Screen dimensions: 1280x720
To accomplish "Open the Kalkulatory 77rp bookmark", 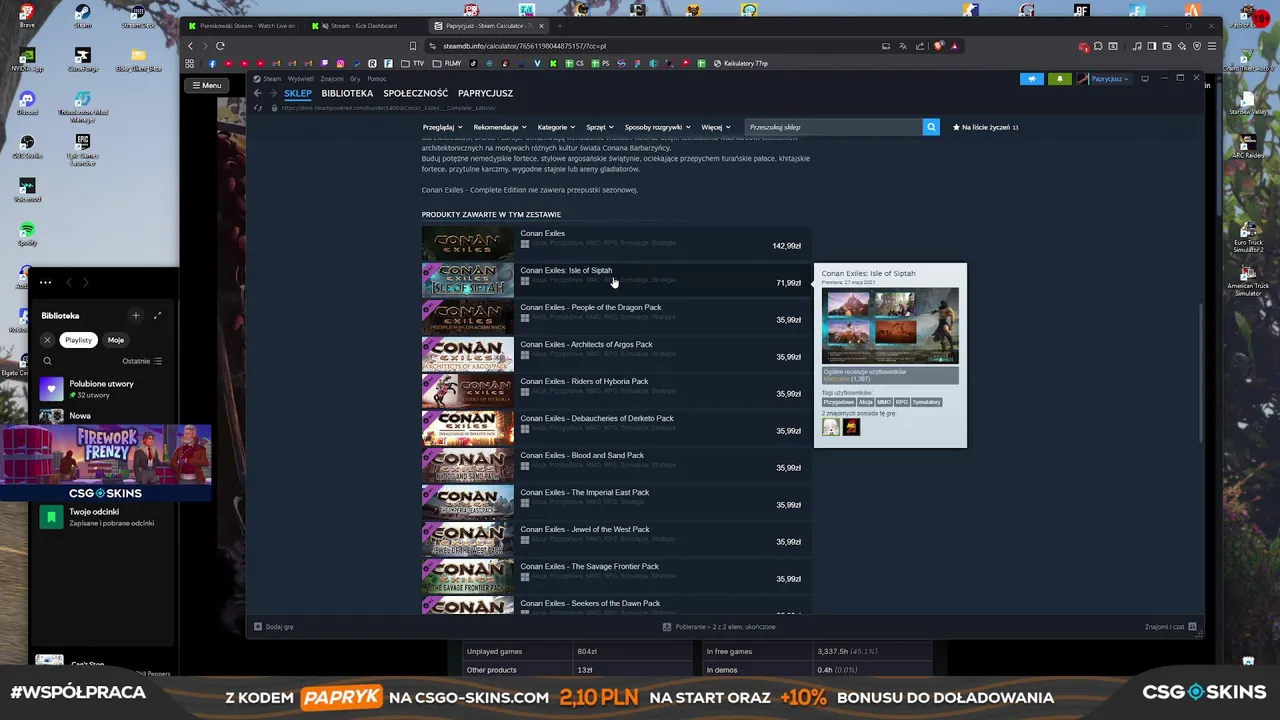I will point(741,64).
